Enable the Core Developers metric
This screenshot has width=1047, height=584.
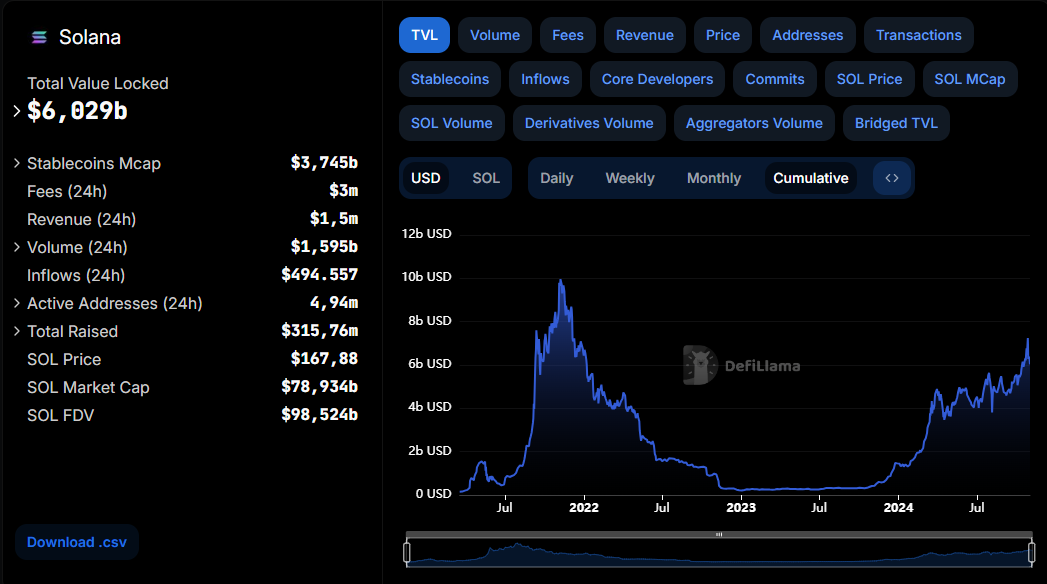click(x=657, y=79)
